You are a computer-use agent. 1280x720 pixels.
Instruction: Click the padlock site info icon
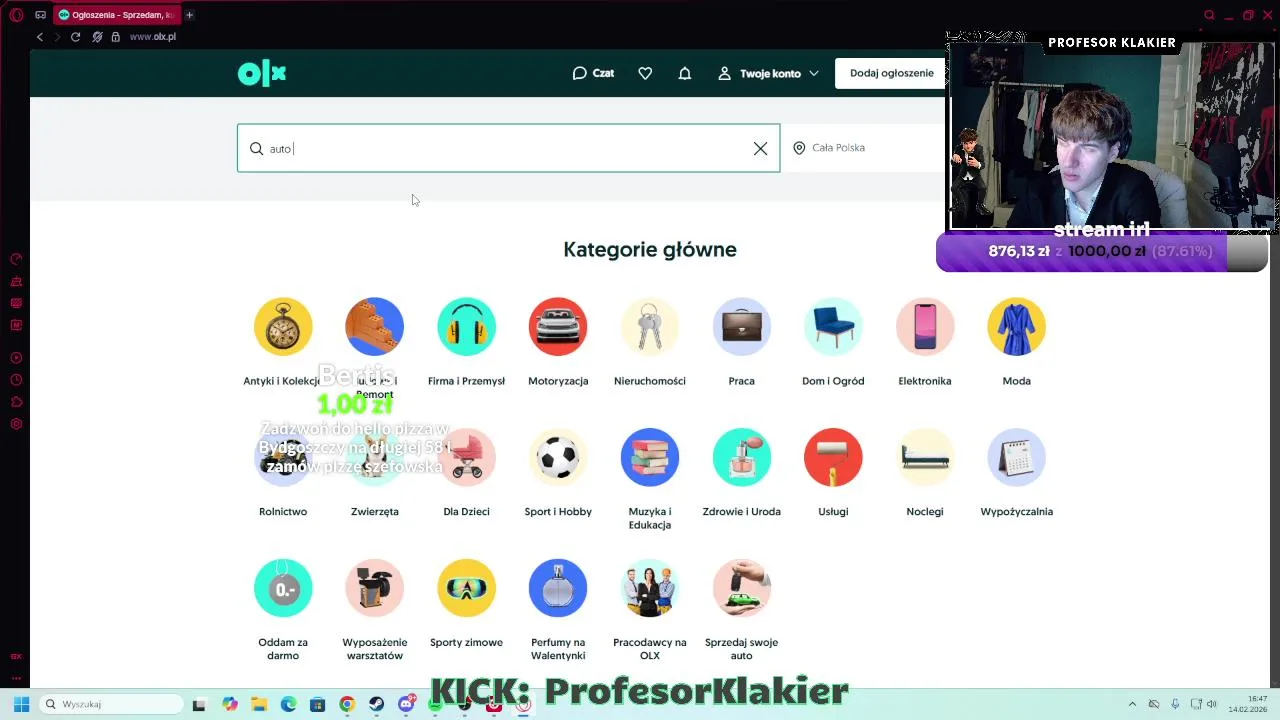116,37
